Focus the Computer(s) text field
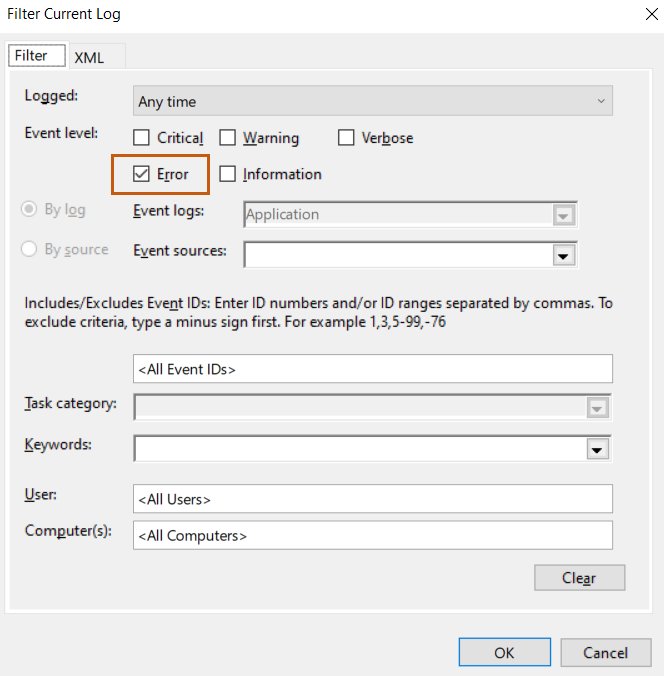Image resolution: width=664 pixels, height=676 pixels. (x=372, y=536)
